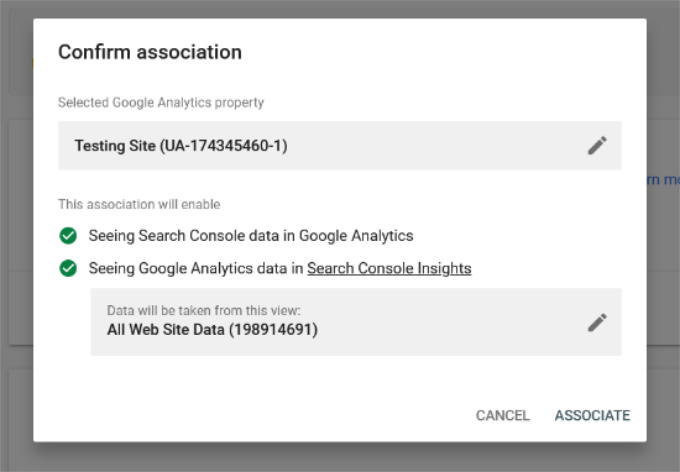
Task: Edit the All Web Site Data view
Action: pos(597,322)
